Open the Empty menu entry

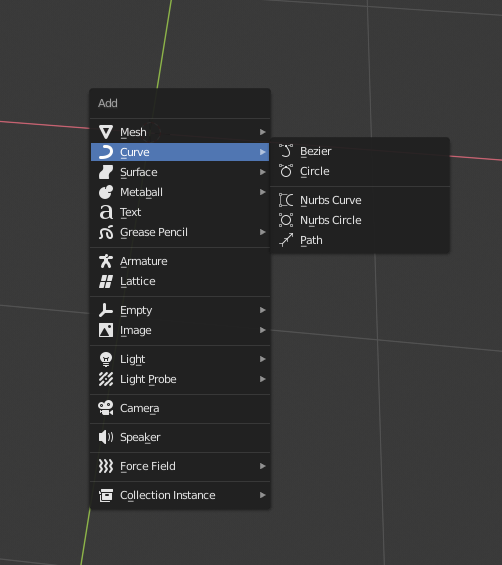180,310
